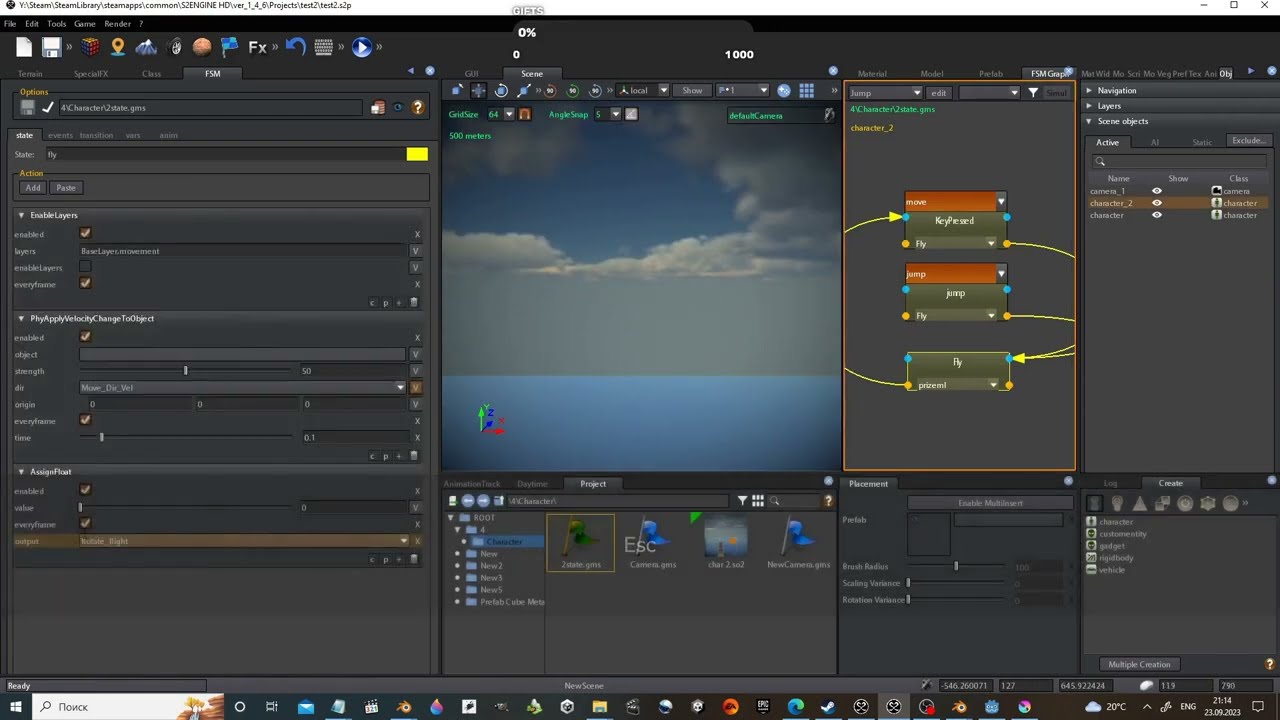Collapse the AssignFloat action section
This screenshot has width=1280, height=720.
[21, 471]
